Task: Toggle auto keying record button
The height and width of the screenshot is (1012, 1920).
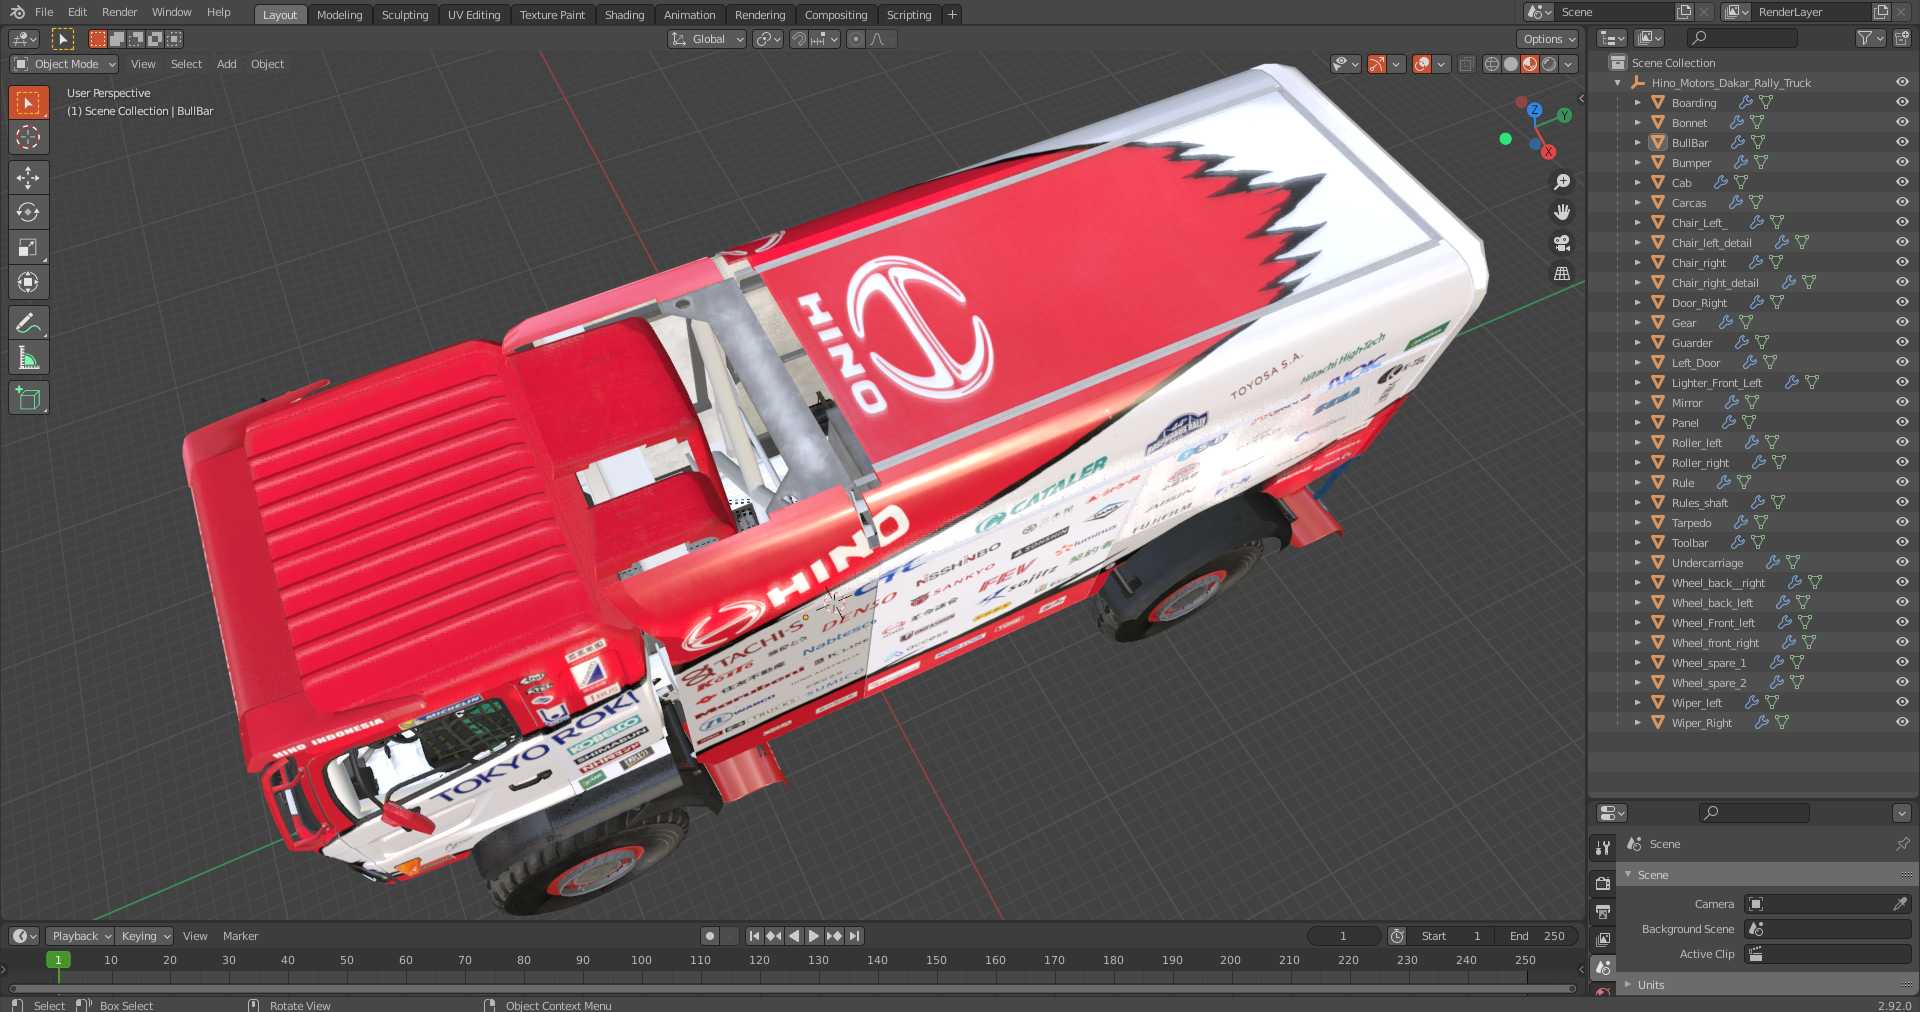Action: (x=710, y=936)
